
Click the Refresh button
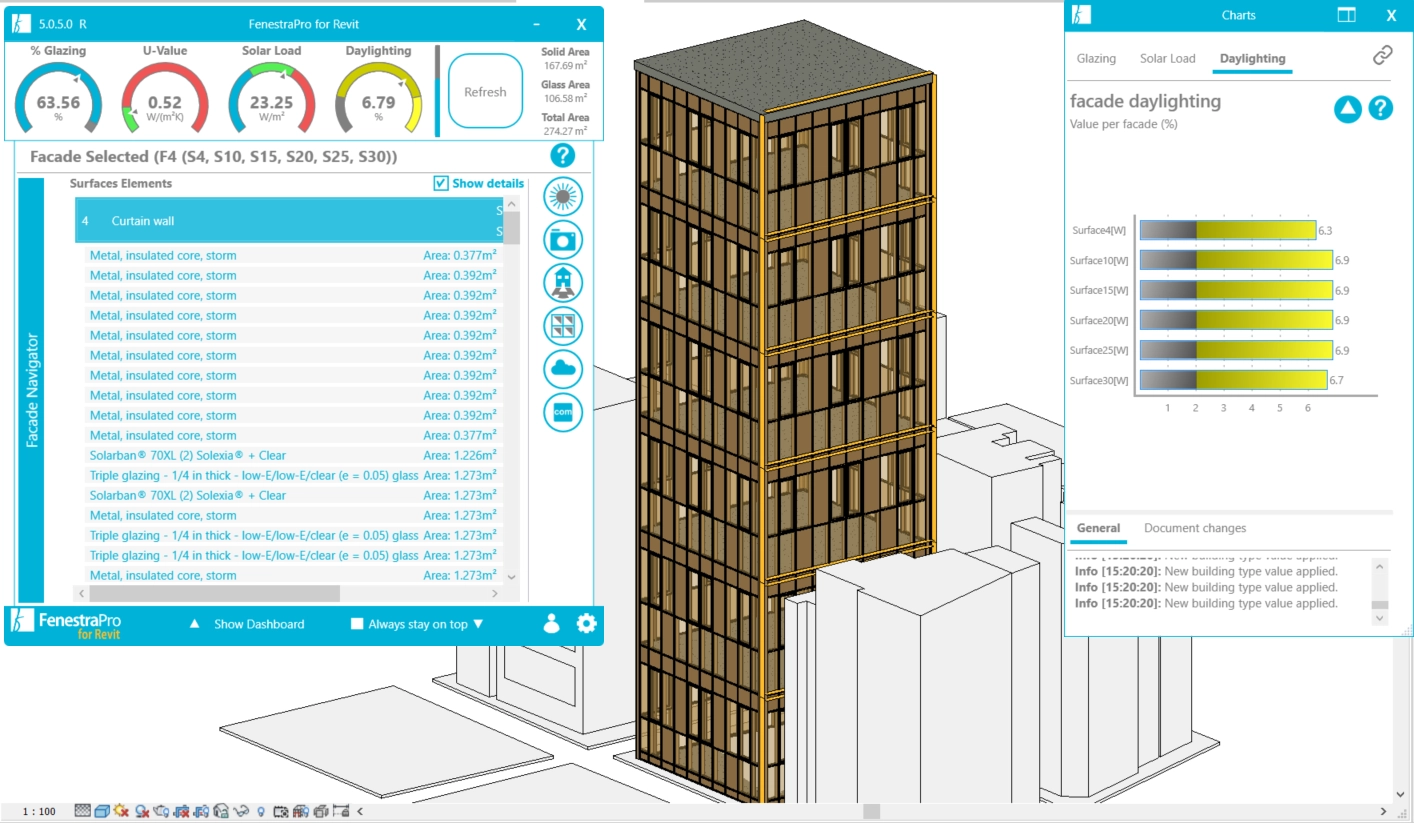[485, 91]
